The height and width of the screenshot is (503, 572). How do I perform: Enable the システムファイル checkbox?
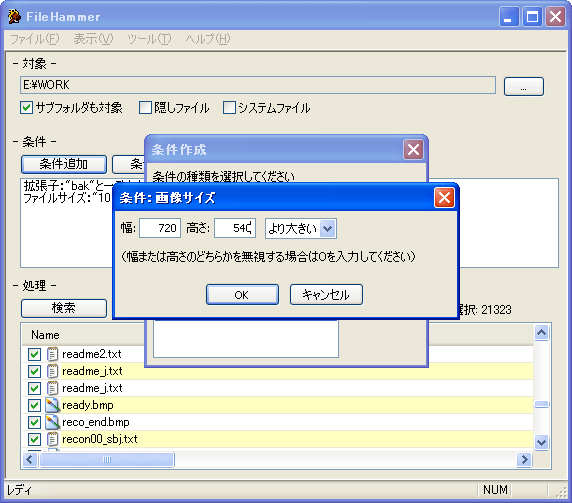tap(229, 108)
